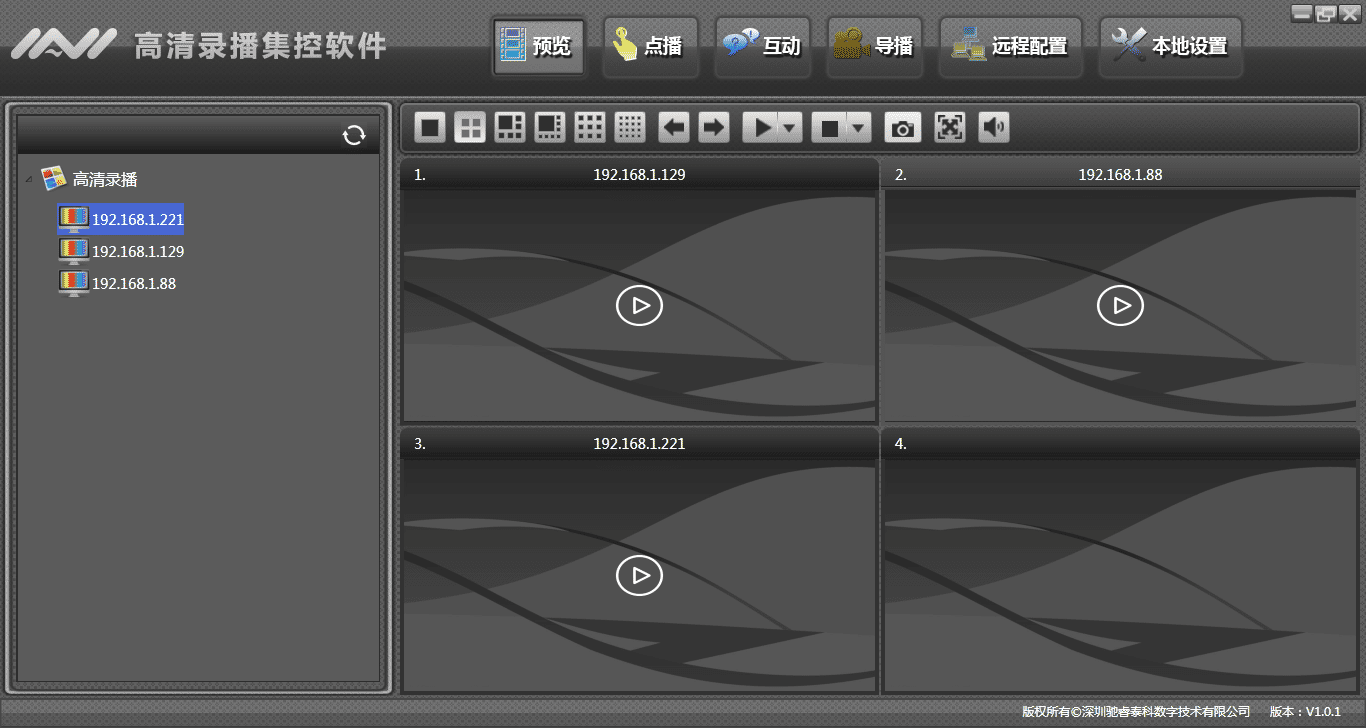The height and width of the screenshot is (728, 1366).
Task: Open the dropdown arrow beside stop button
Action: pyautogui.click(x=858, y=128)
